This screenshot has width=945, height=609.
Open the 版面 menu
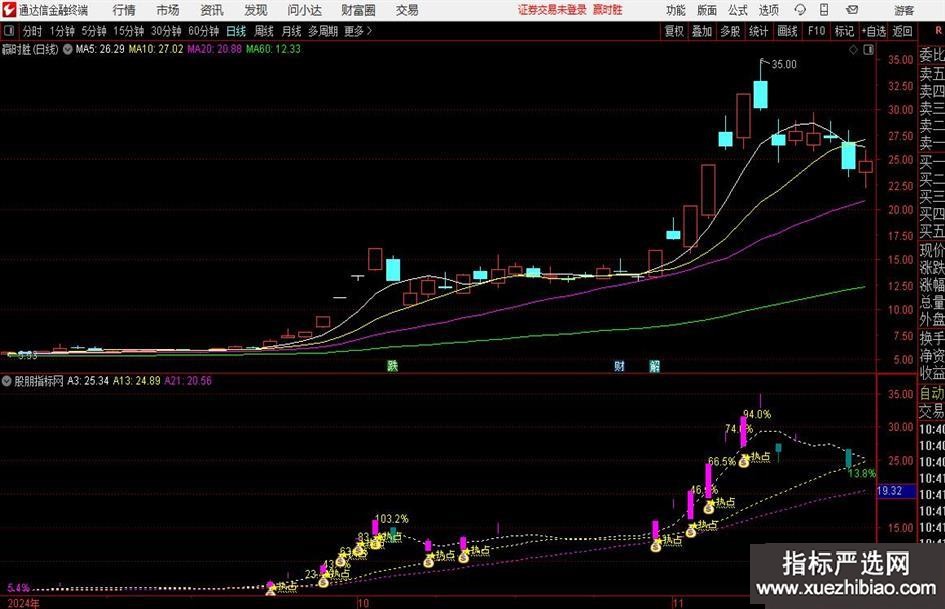pyautogui.click(x=707, y=10)
